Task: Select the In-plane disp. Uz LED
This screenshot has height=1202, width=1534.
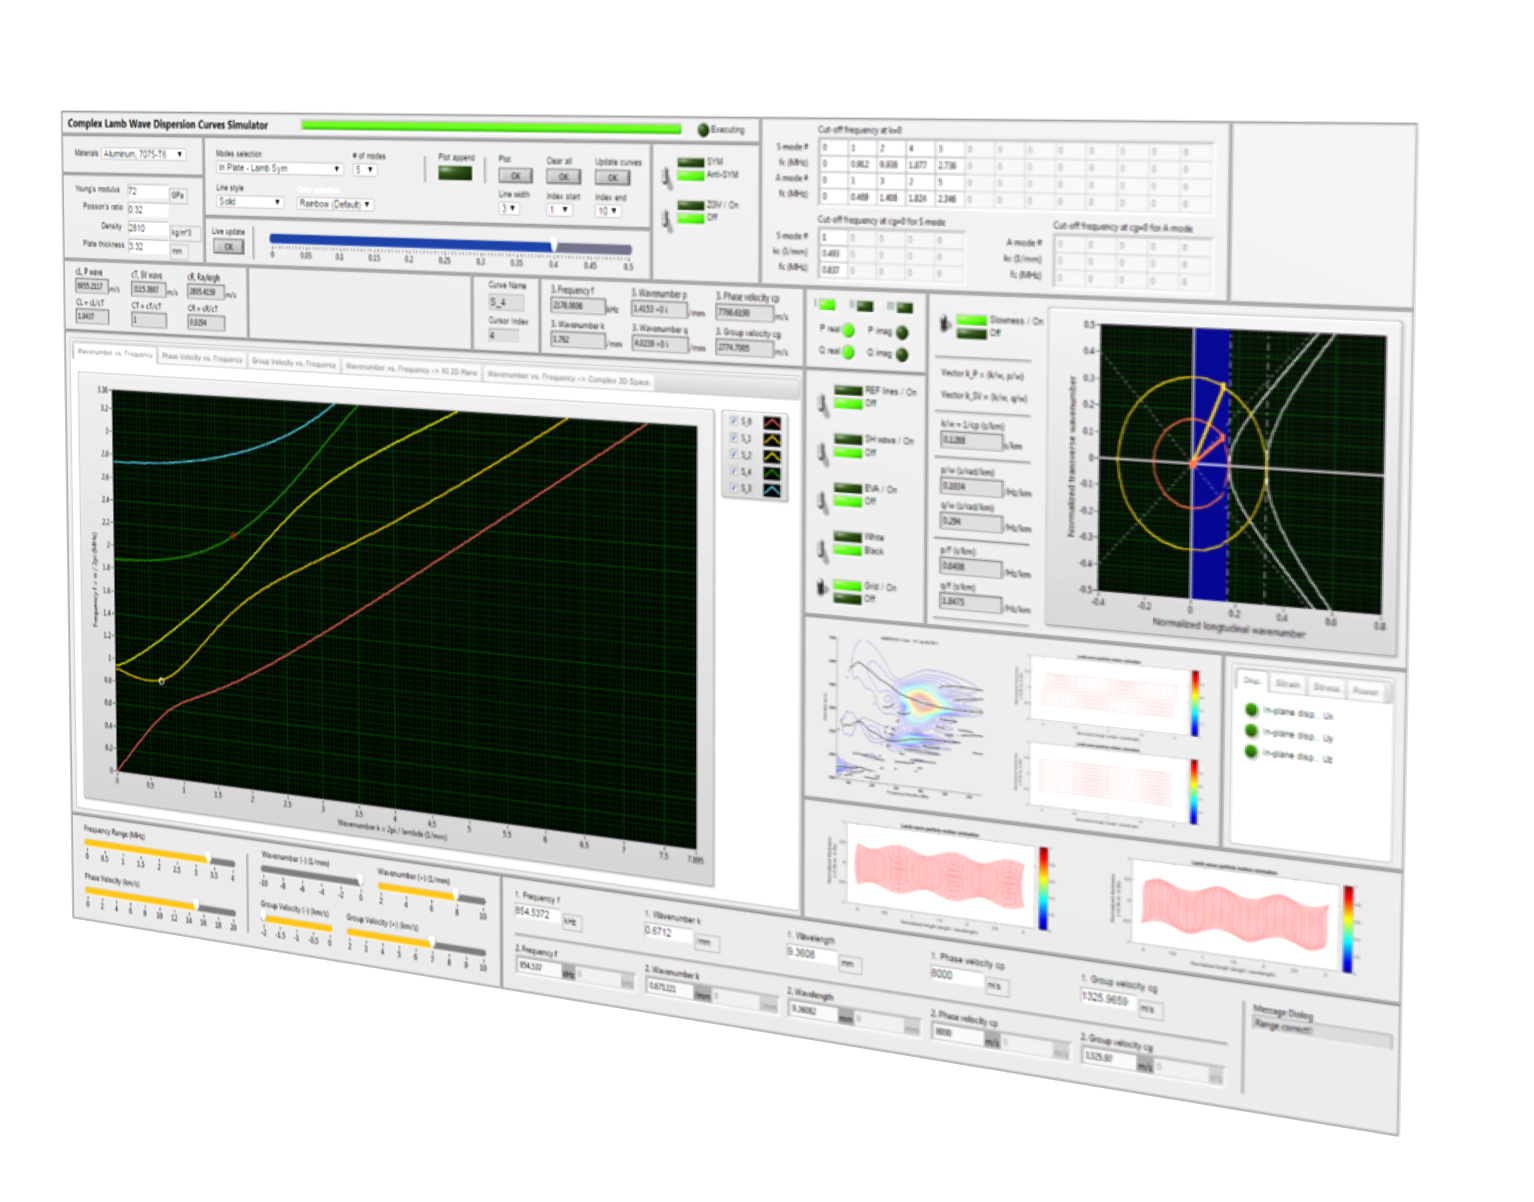Action: coord(1251,752)
